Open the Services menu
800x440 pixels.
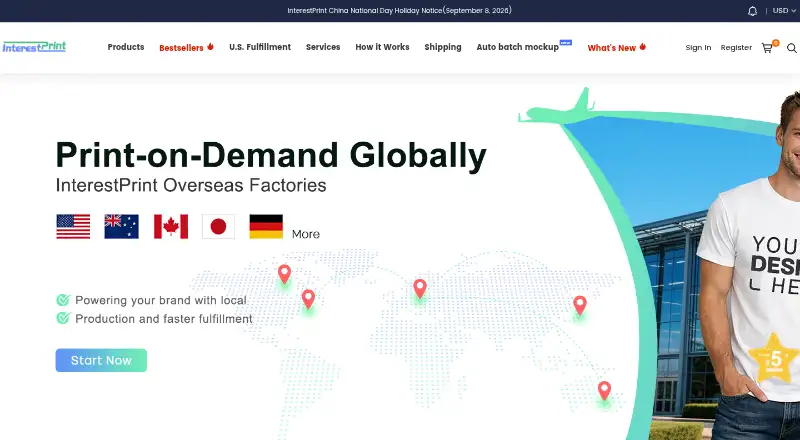(x=323, y=47)
